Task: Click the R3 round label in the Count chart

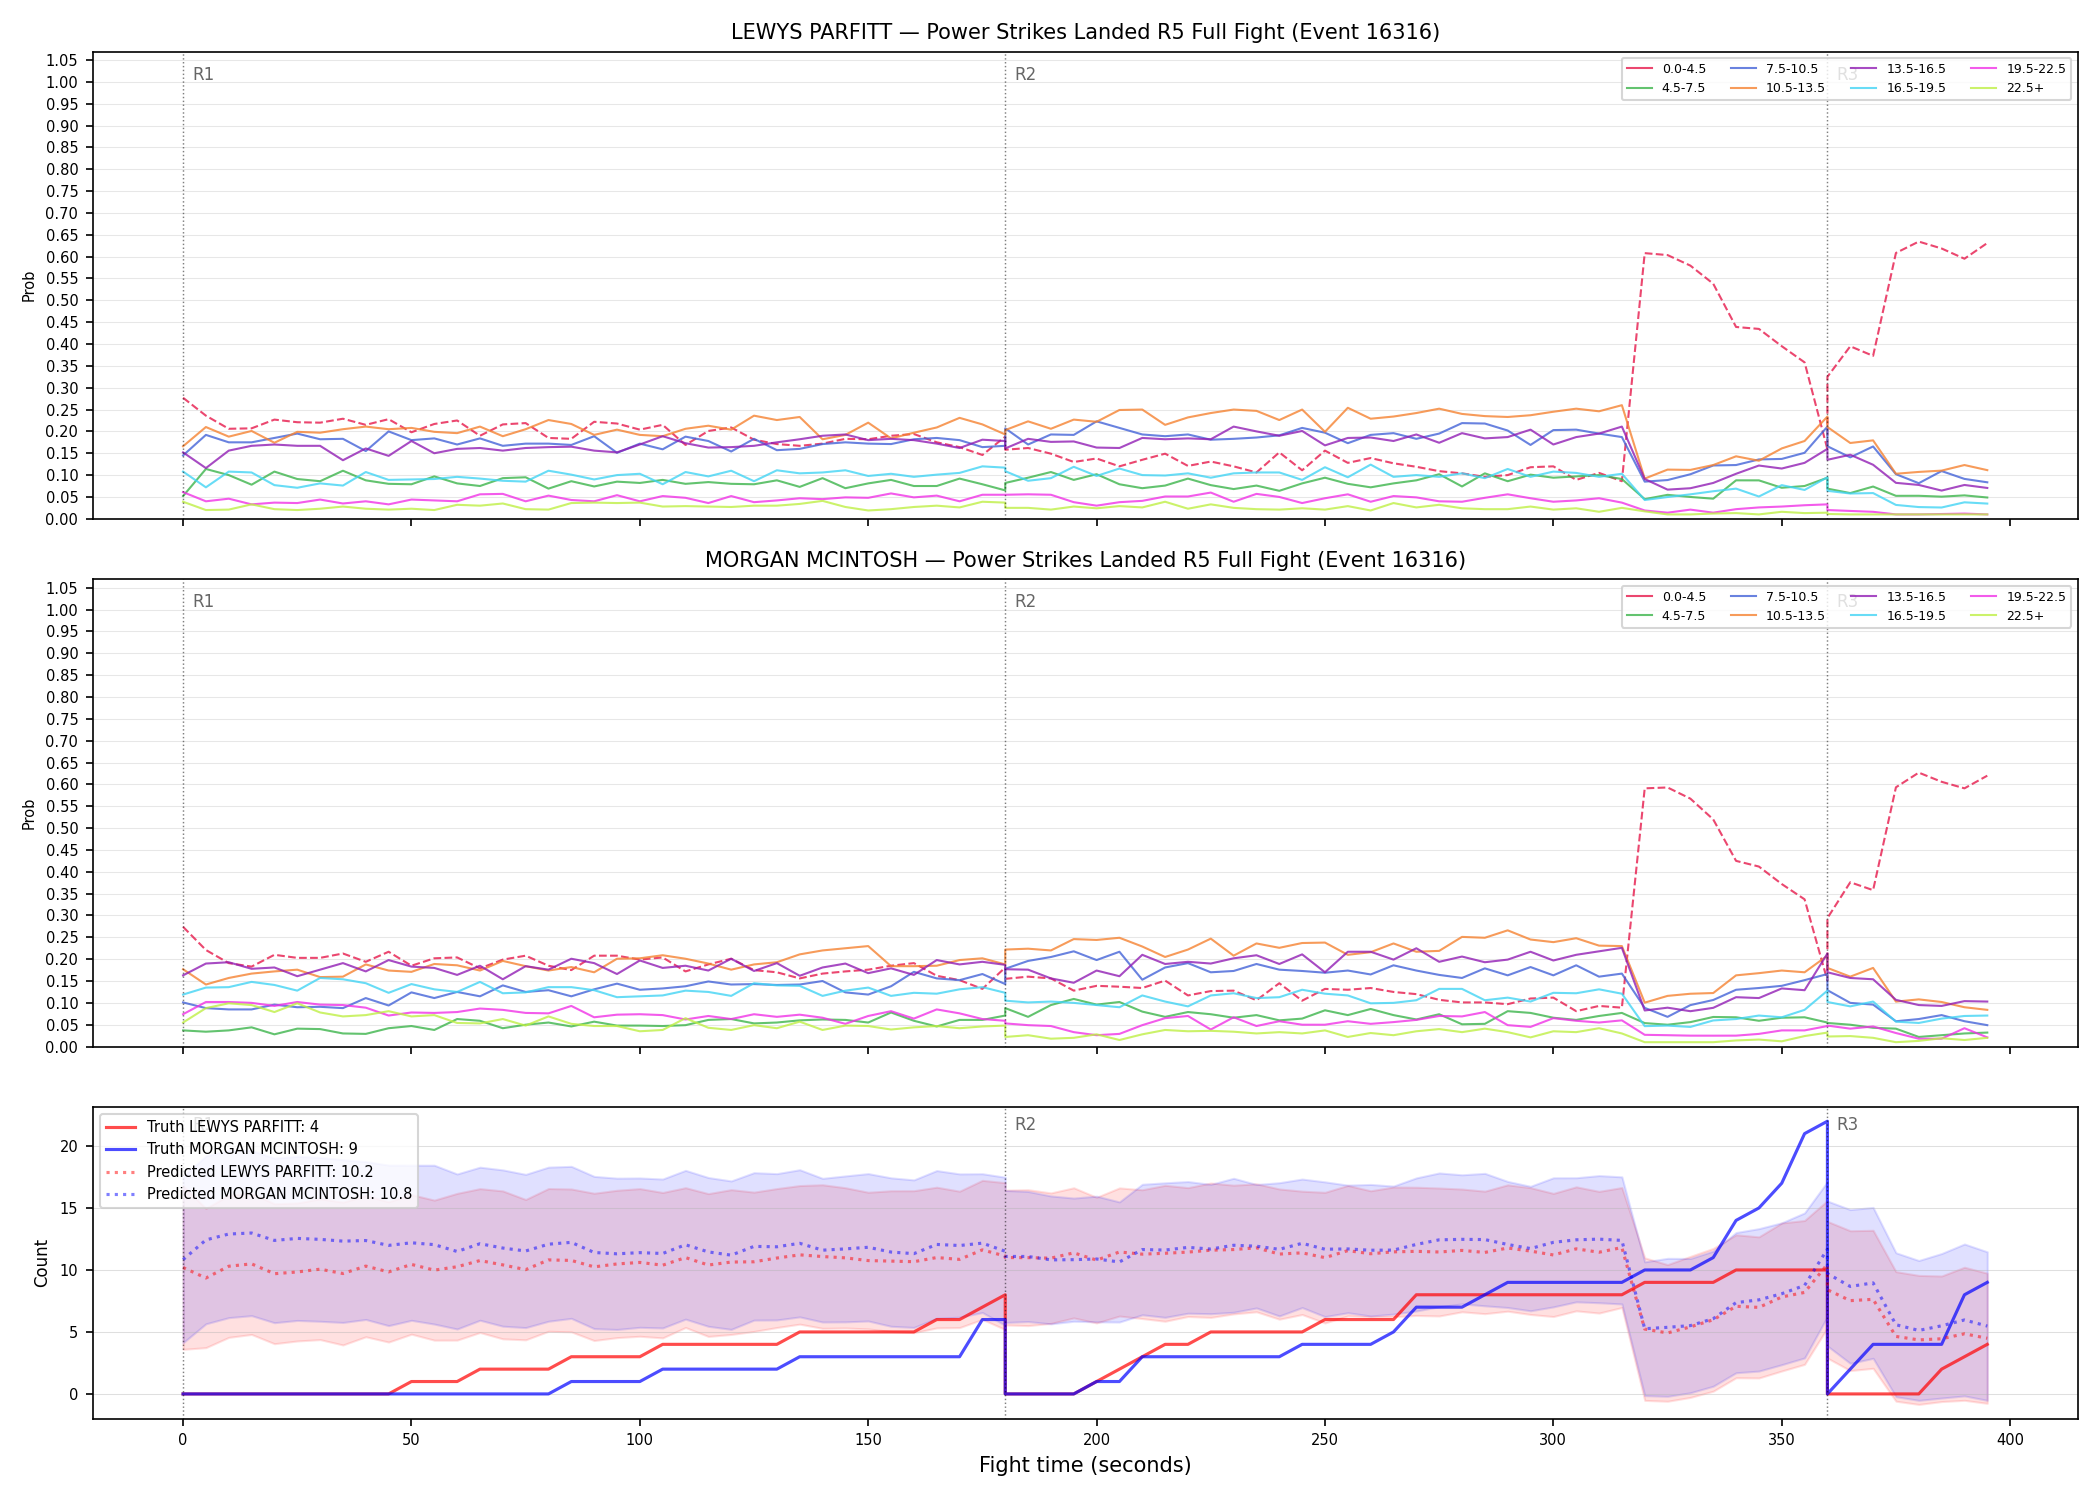Action: coord(1847,1124)
